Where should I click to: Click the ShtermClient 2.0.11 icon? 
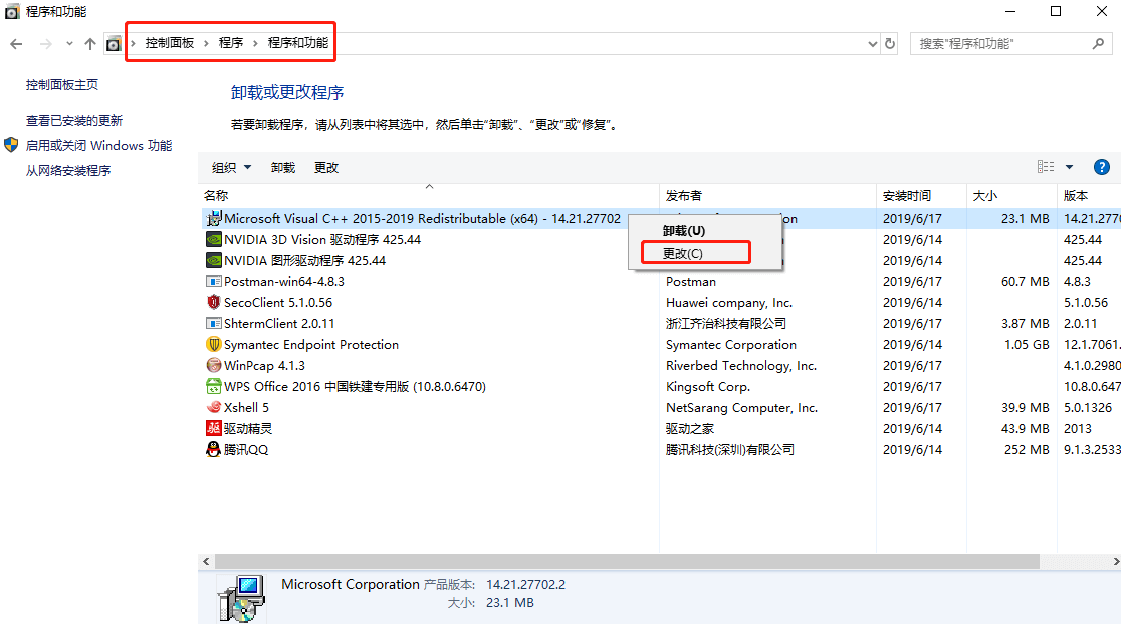(x=213, y=324)
